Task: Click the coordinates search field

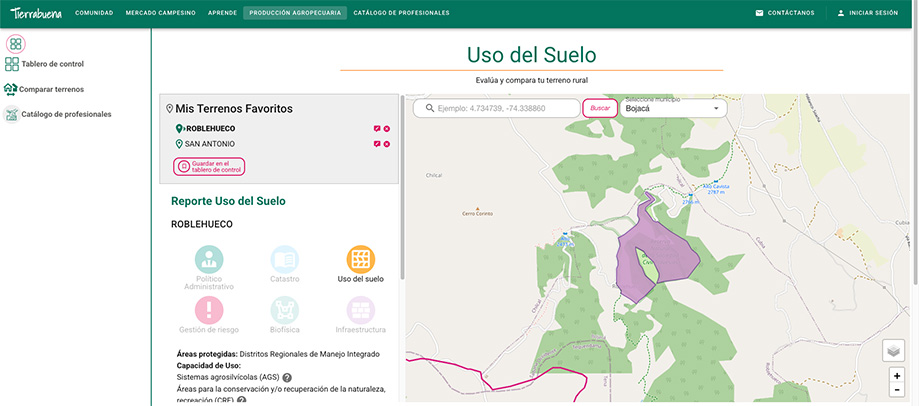Action: coord(496,108)
